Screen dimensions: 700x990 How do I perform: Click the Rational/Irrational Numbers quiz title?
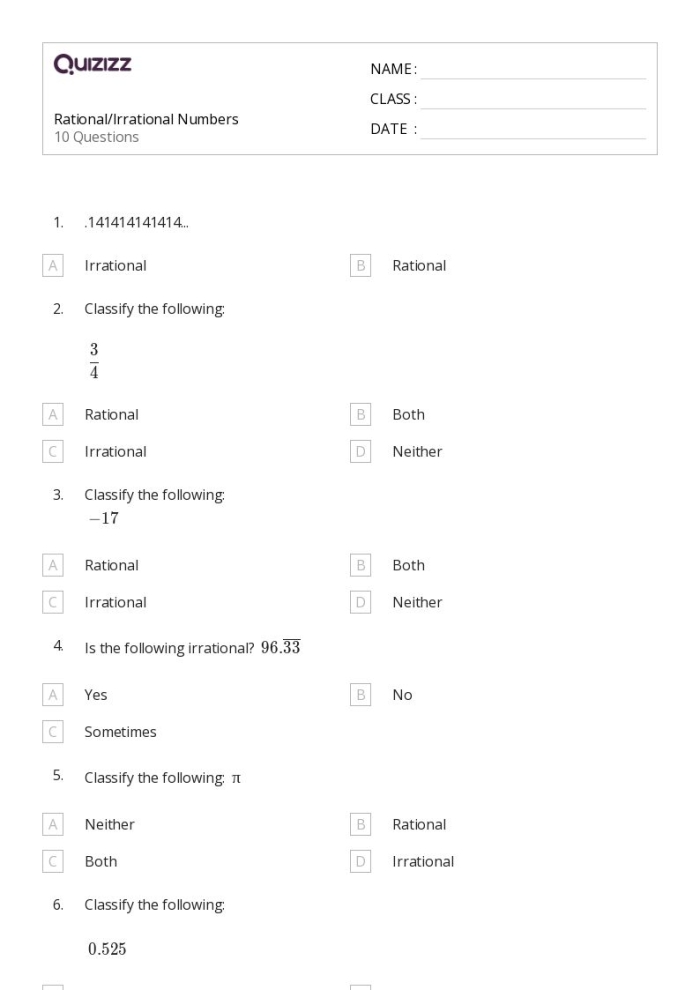click(x=146, y=120)
